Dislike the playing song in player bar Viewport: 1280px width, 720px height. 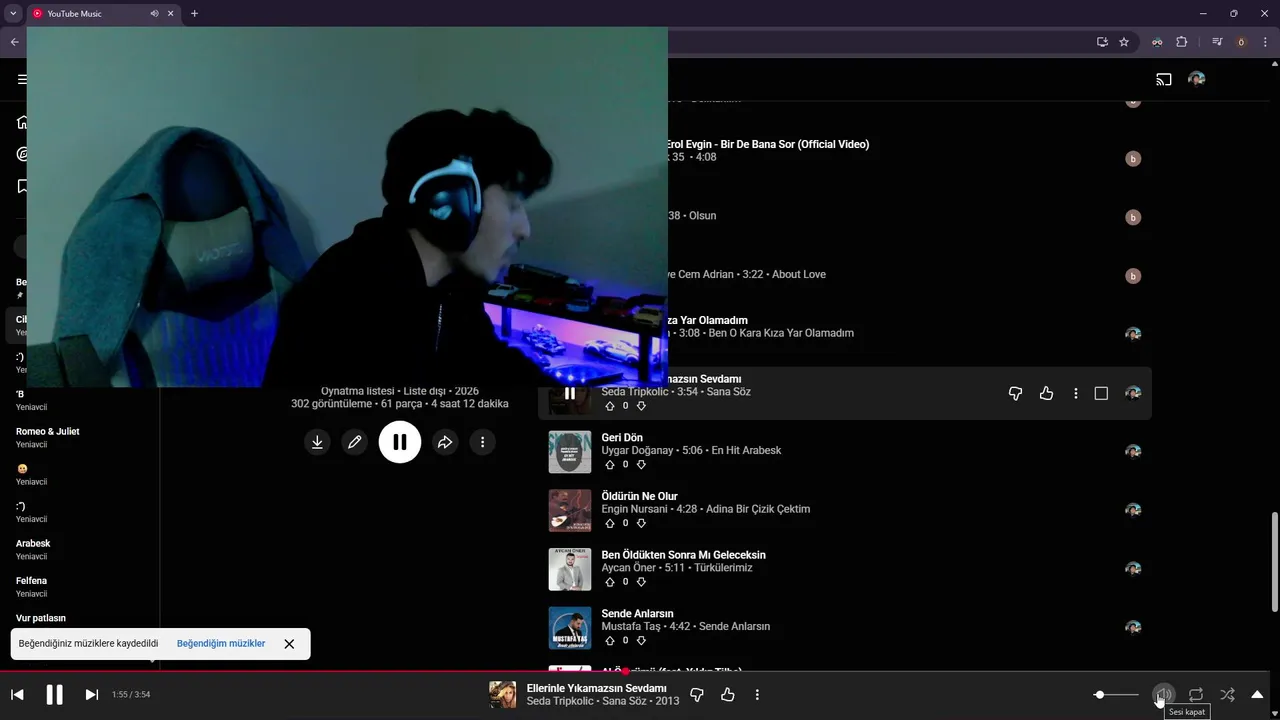[697, 695]
